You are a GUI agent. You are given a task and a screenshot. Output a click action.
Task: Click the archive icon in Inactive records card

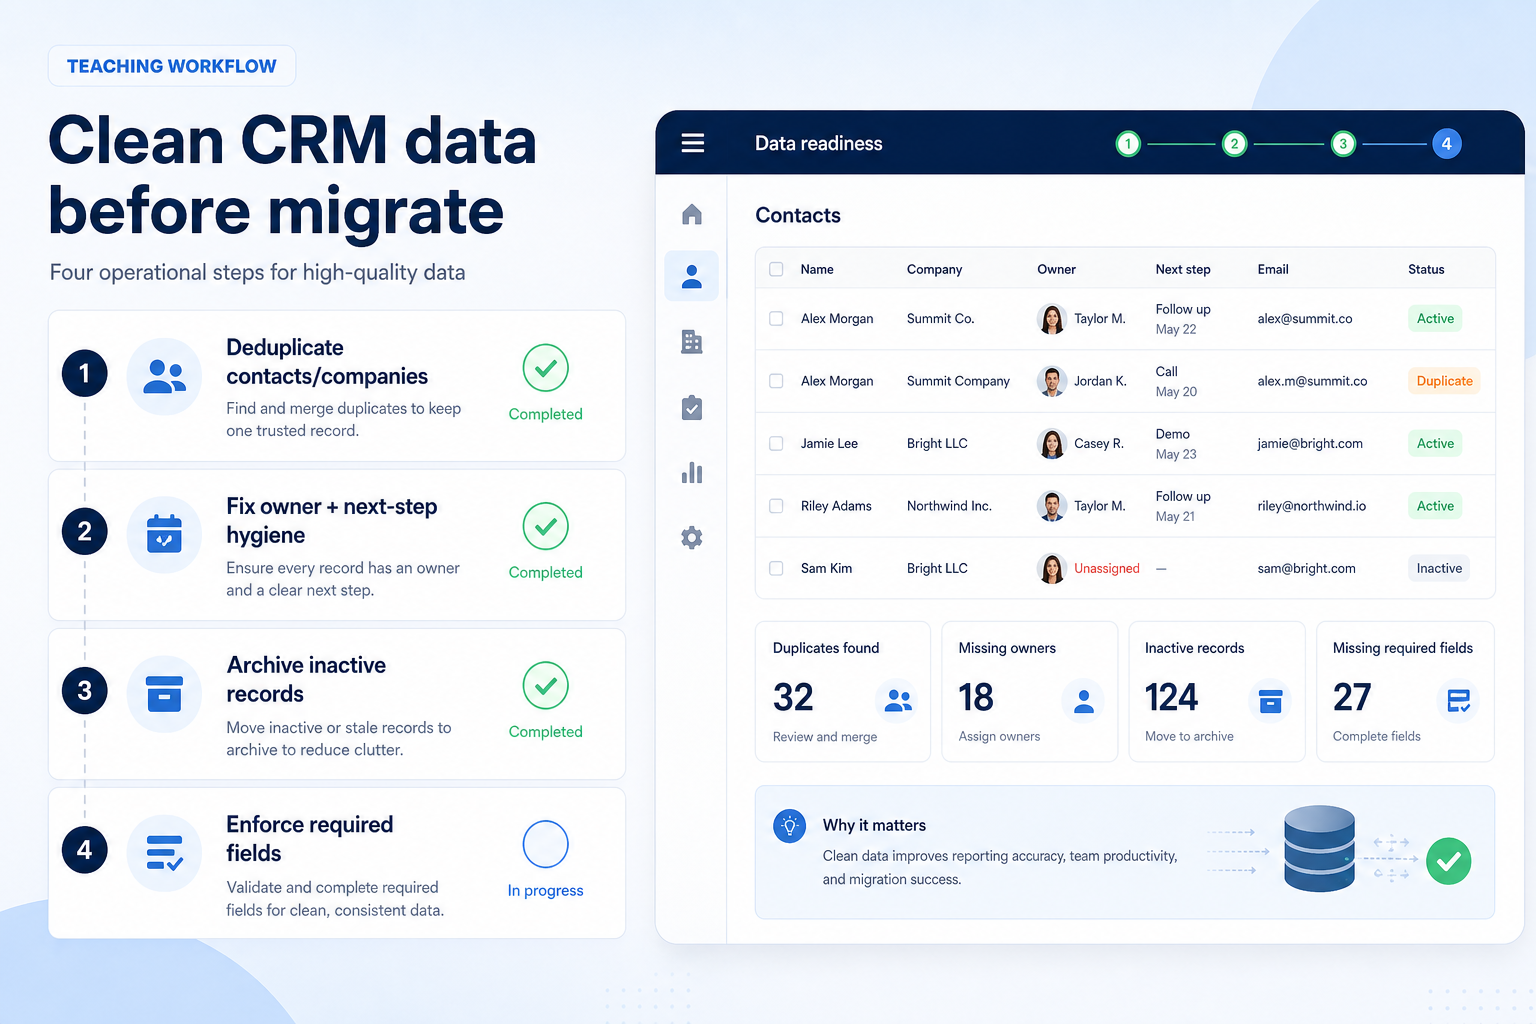[x=1270, y=700]
